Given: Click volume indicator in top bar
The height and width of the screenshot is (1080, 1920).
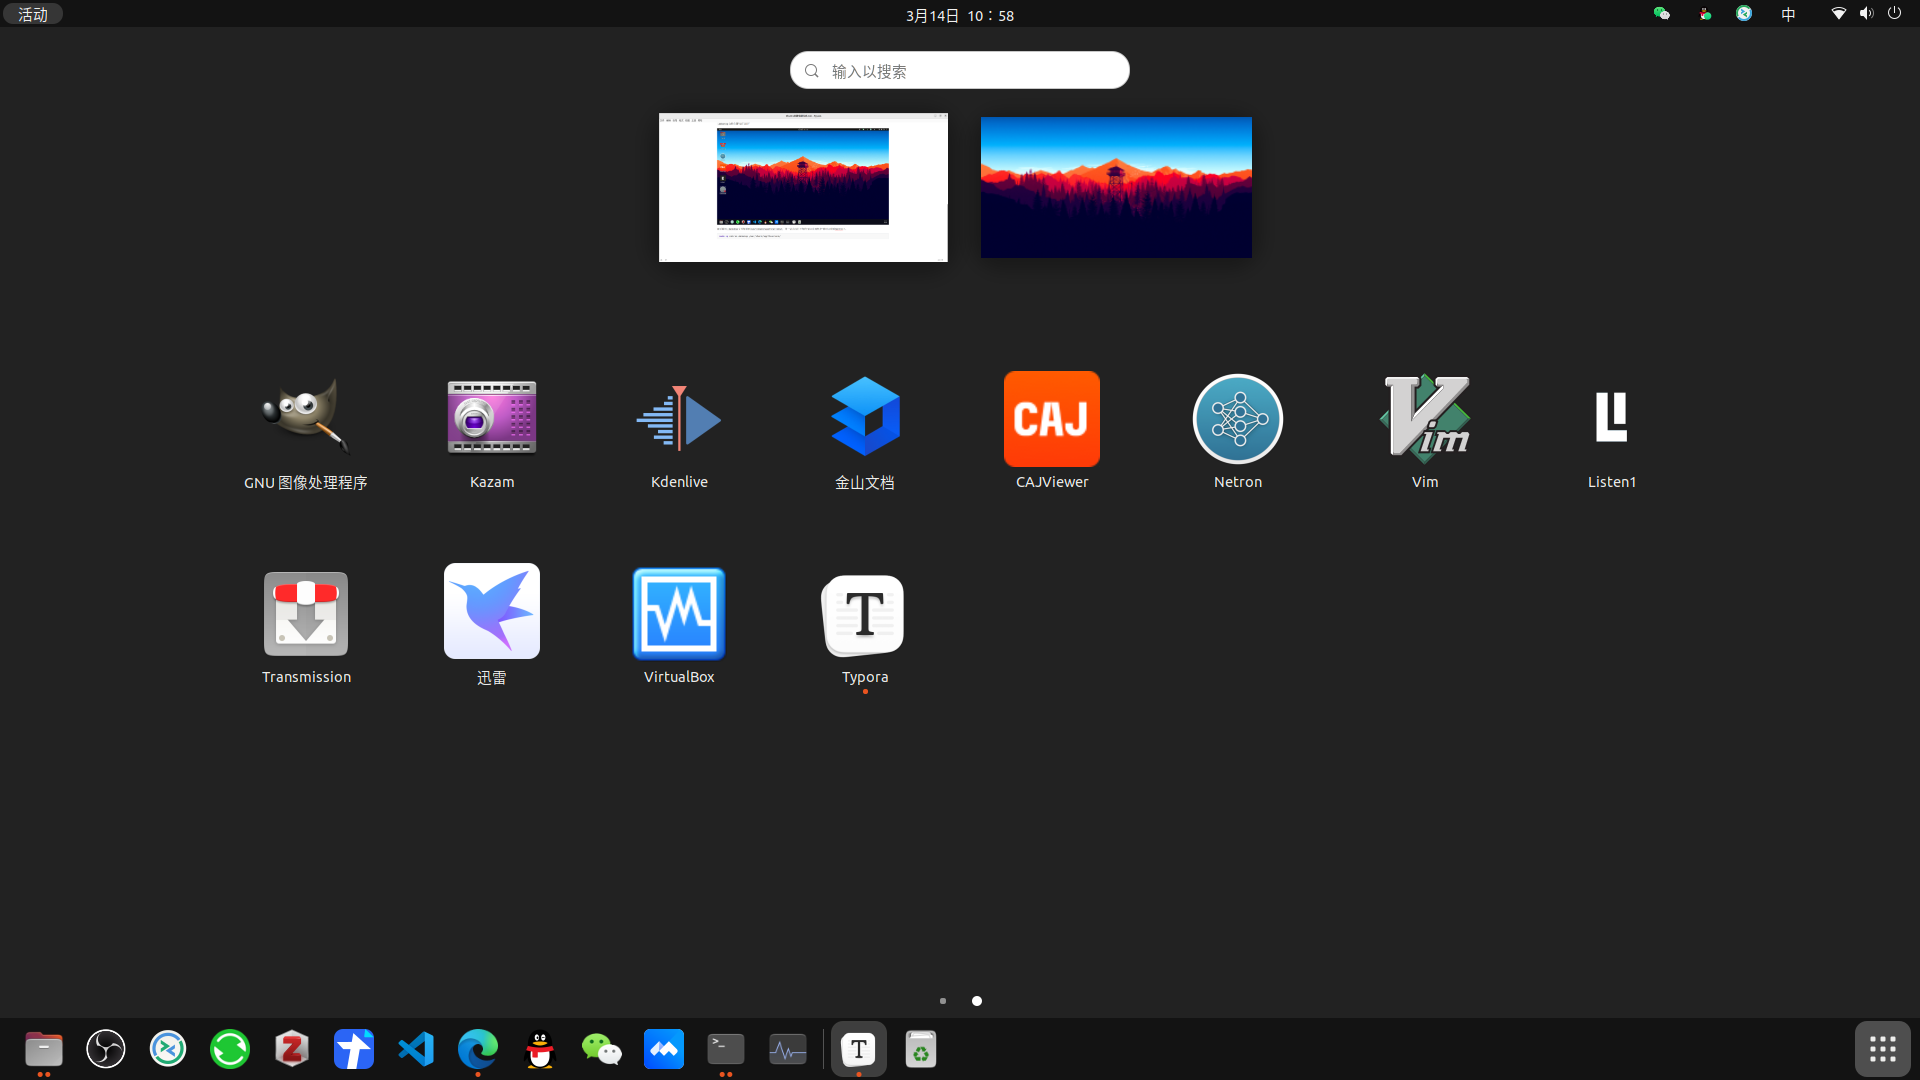Looking at the screenshot, I should pos(1866,14).
